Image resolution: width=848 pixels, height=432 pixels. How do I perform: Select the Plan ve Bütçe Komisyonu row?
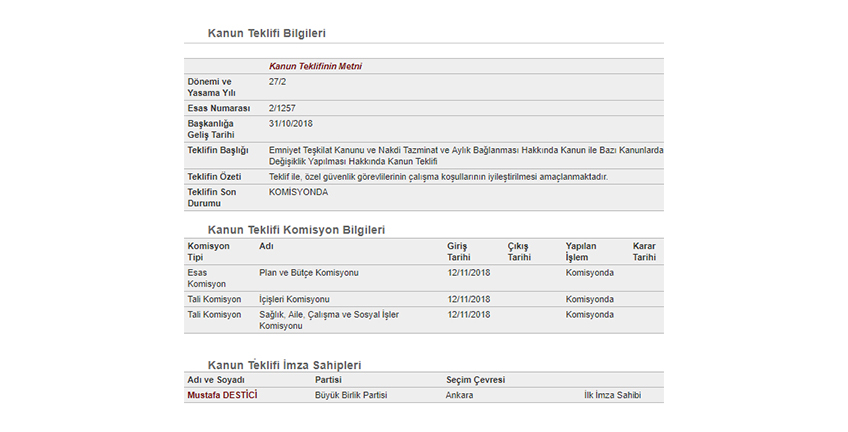click(x=423, y=278)
